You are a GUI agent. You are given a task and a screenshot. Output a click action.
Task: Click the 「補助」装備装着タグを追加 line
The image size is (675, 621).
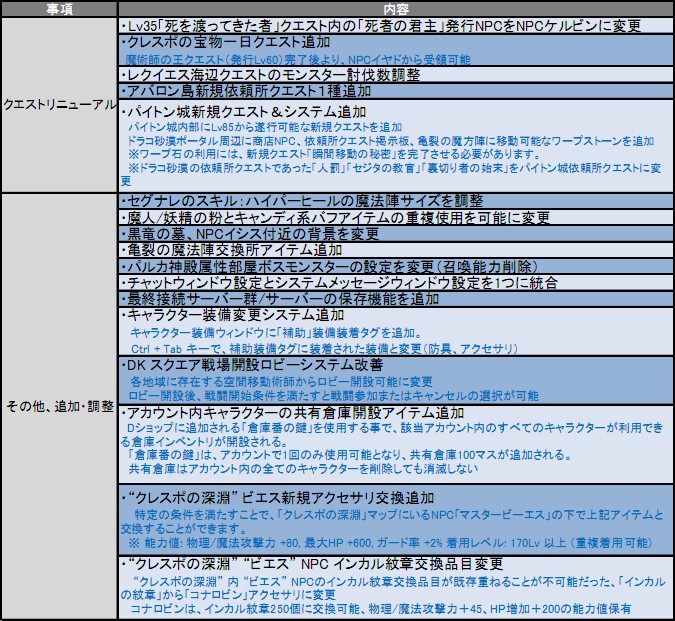point(276,333)
